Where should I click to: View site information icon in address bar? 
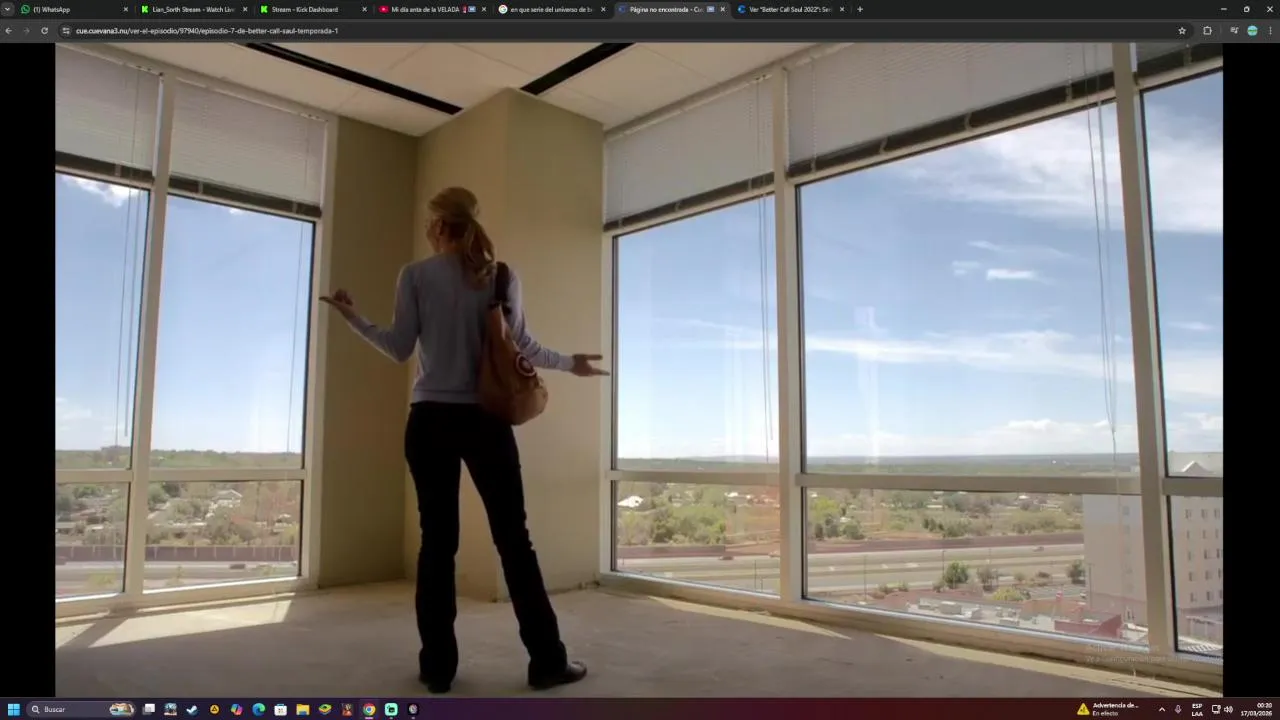coord(67,31)
